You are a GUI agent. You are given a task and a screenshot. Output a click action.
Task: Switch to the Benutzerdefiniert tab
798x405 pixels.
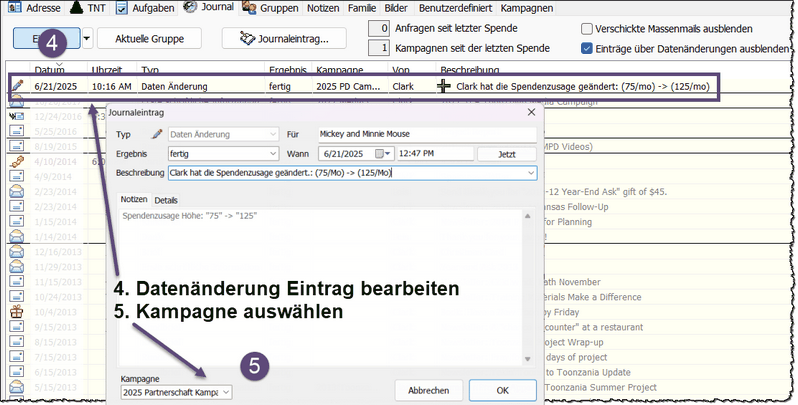click(455, 8)
